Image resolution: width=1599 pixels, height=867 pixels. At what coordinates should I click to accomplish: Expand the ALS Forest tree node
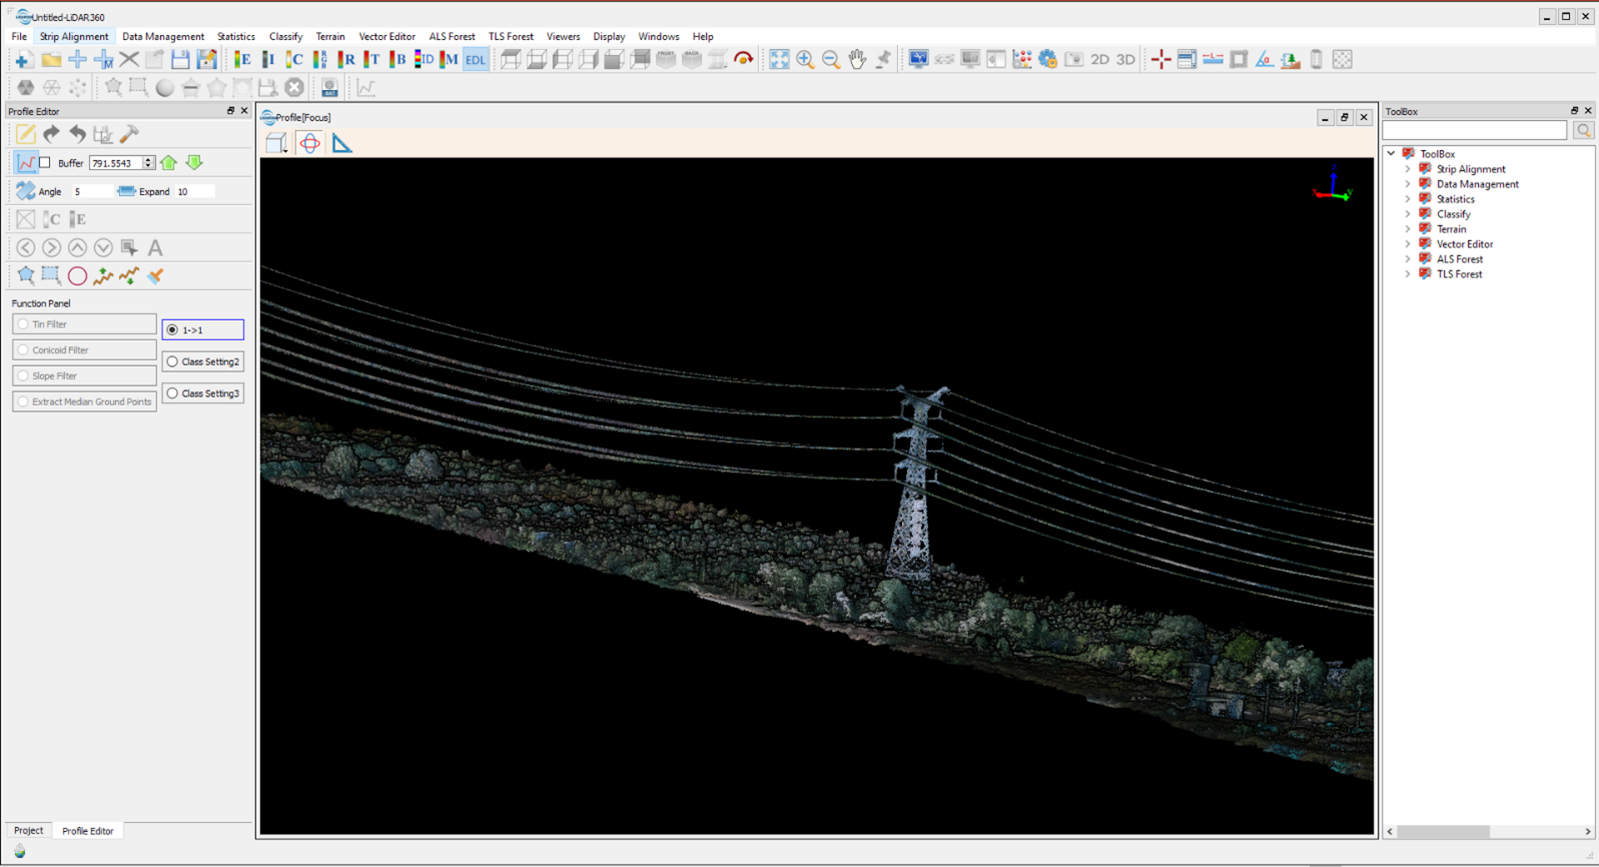[x=1408, y=259]
